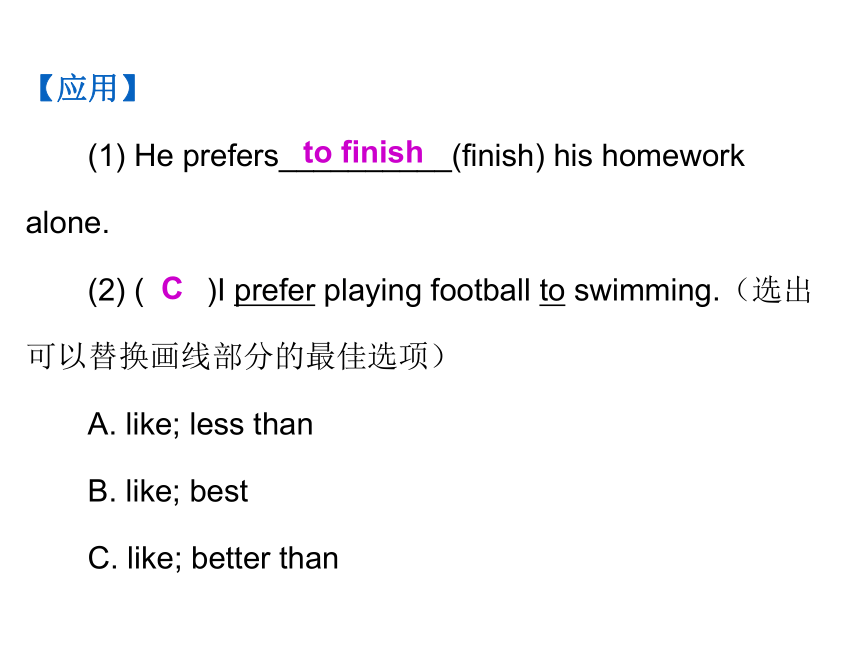
Task: Click the underlined word 'prefer'
Action: pyautogui.click(x=274, y=291)
